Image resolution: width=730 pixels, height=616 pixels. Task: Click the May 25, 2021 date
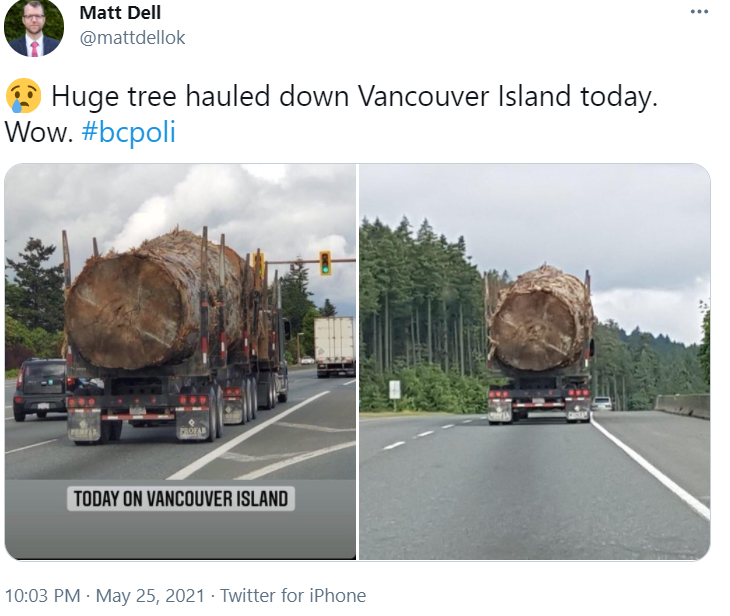click(150, 596)
